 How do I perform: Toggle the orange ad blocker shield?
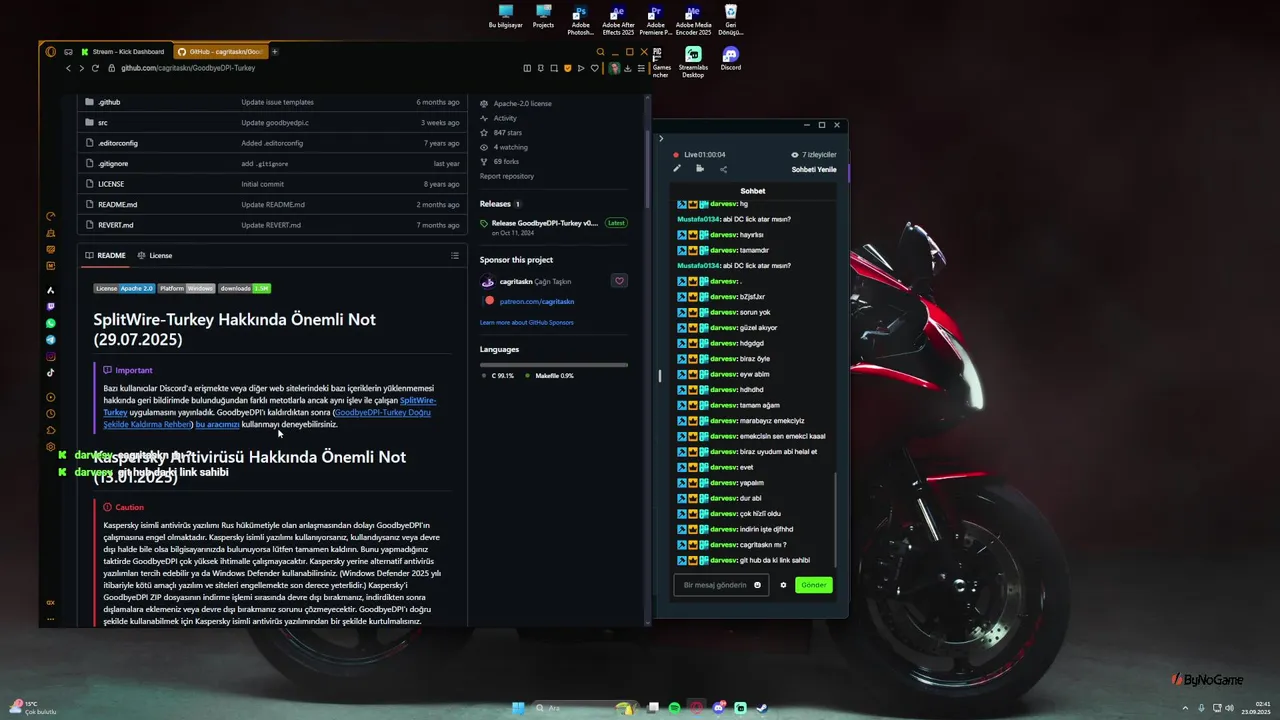point(568,68)
